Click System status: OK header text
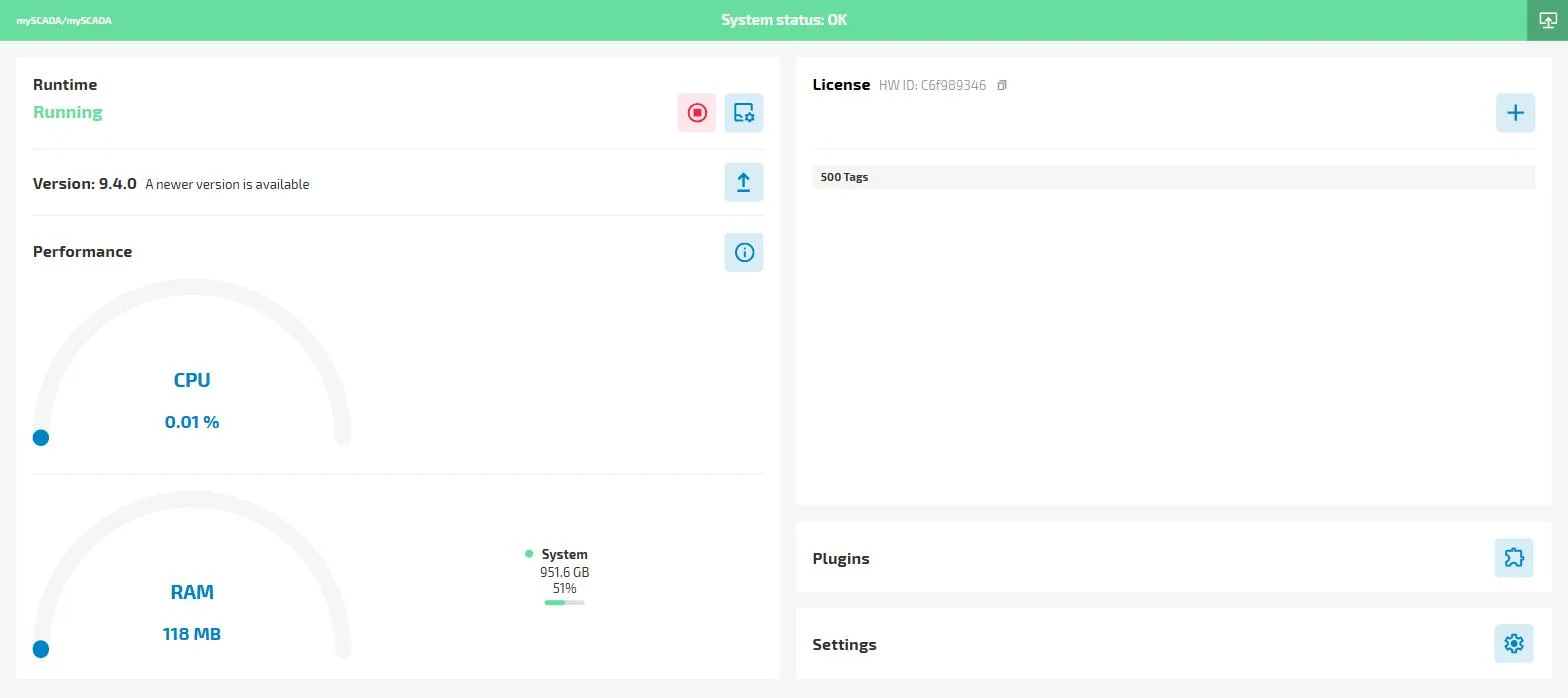 [x=784, y=20]
